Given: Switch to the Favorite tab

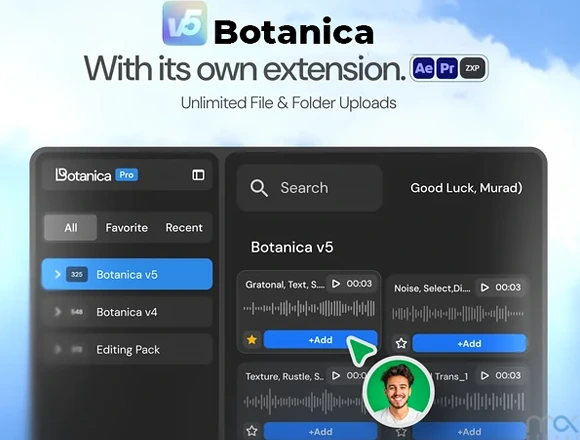Looking at the screenshot, I should [127, 227].
